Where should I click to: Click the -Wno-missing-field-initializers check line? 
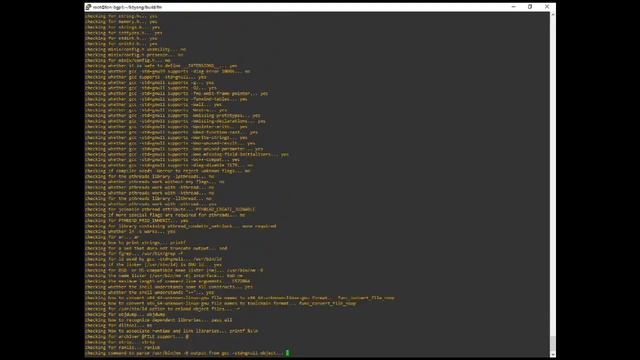pyautogui.click(x=187, y=154)
